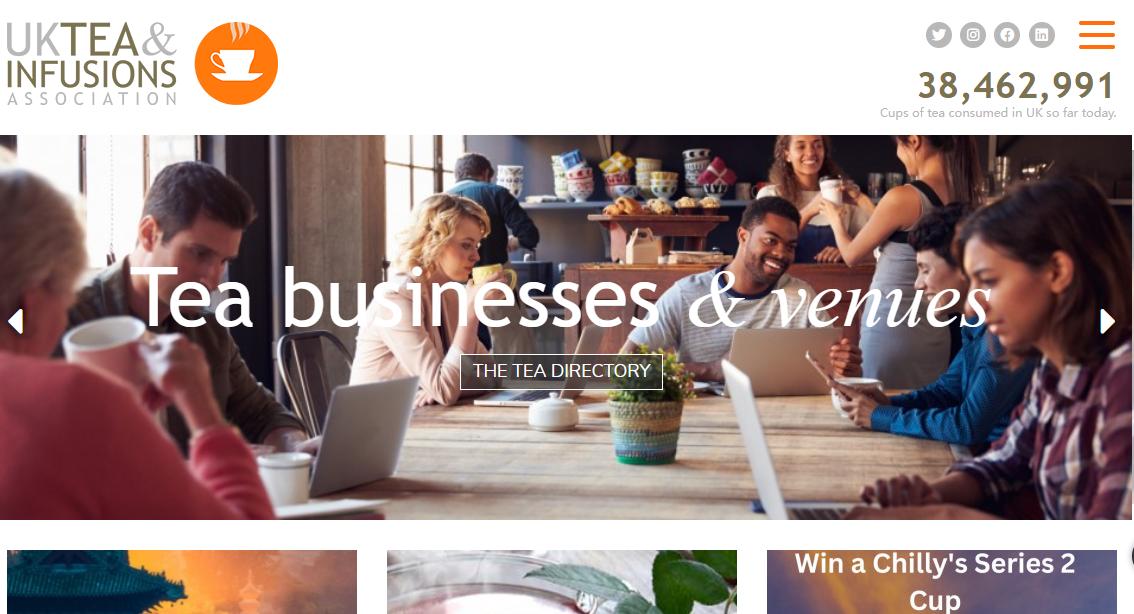Click the cups of tea counter number

[1016, 86]
